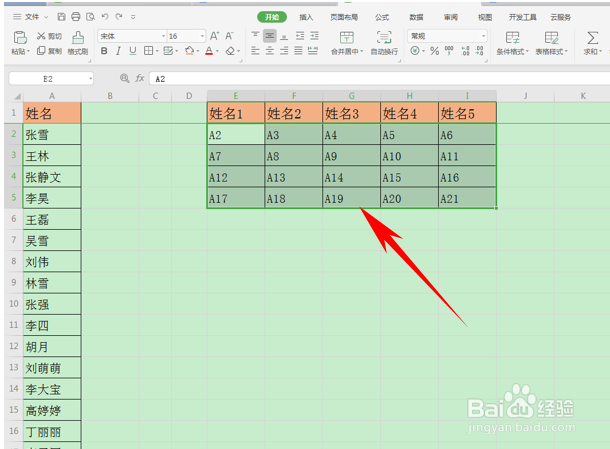This screenshot has width=610, height=449.
Task: Apply percent style
Action: (435, 51)
